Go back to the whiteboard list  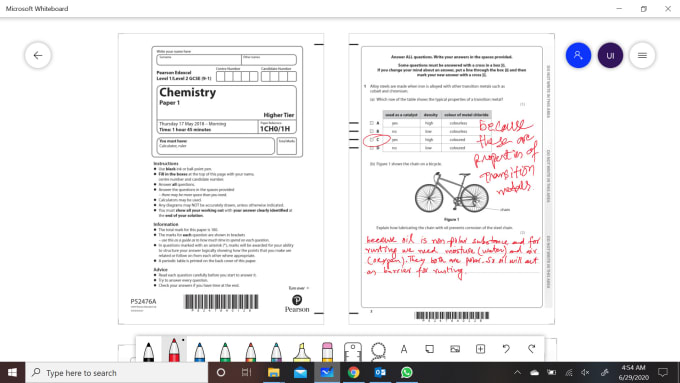click(x=38, y=56)
